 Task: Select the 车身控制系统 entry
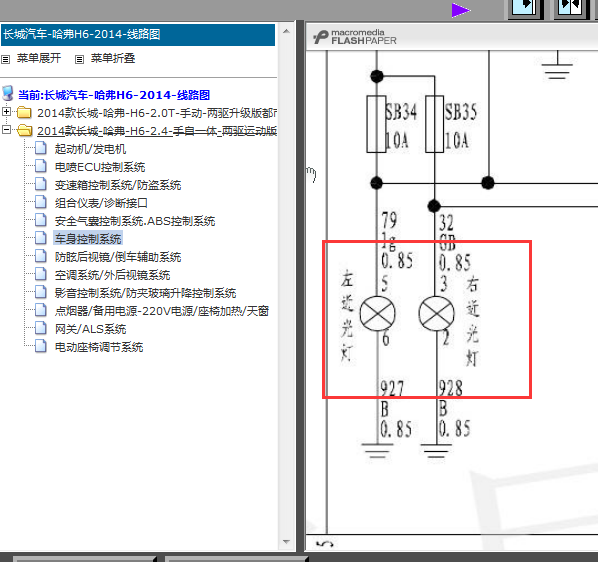(88, 239)
